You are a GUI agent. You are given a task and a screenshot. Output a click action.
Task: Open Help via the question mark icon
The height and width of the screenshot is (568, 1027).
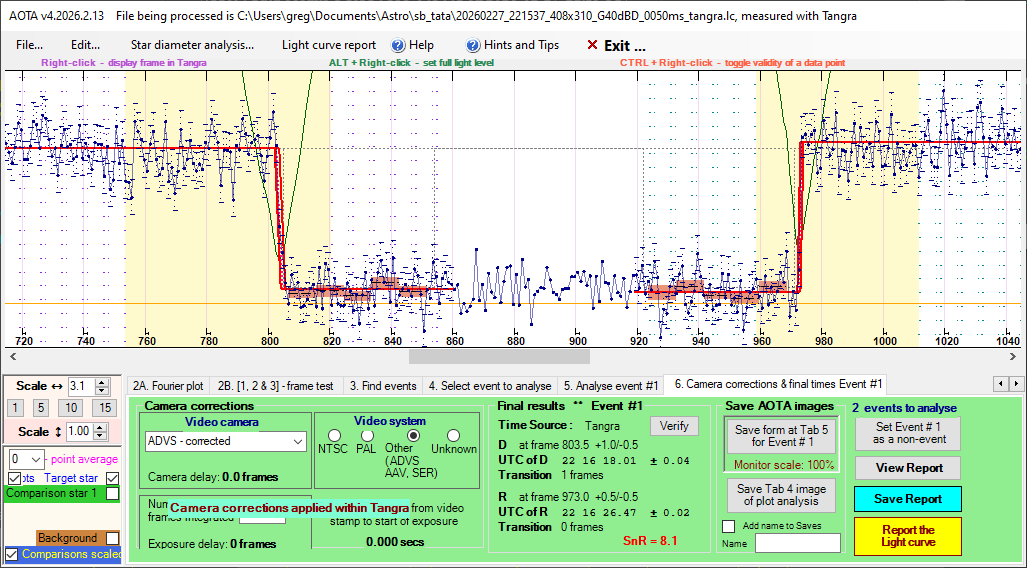[x=398, y=45]
